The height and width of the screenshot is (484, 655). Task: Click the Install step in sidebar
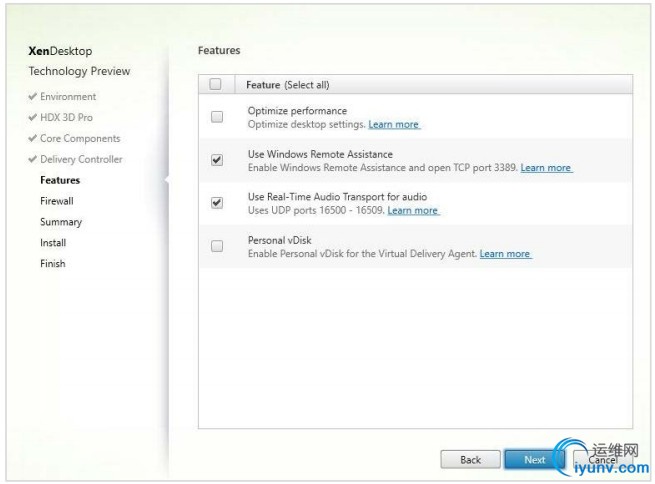tap(54, 243)
